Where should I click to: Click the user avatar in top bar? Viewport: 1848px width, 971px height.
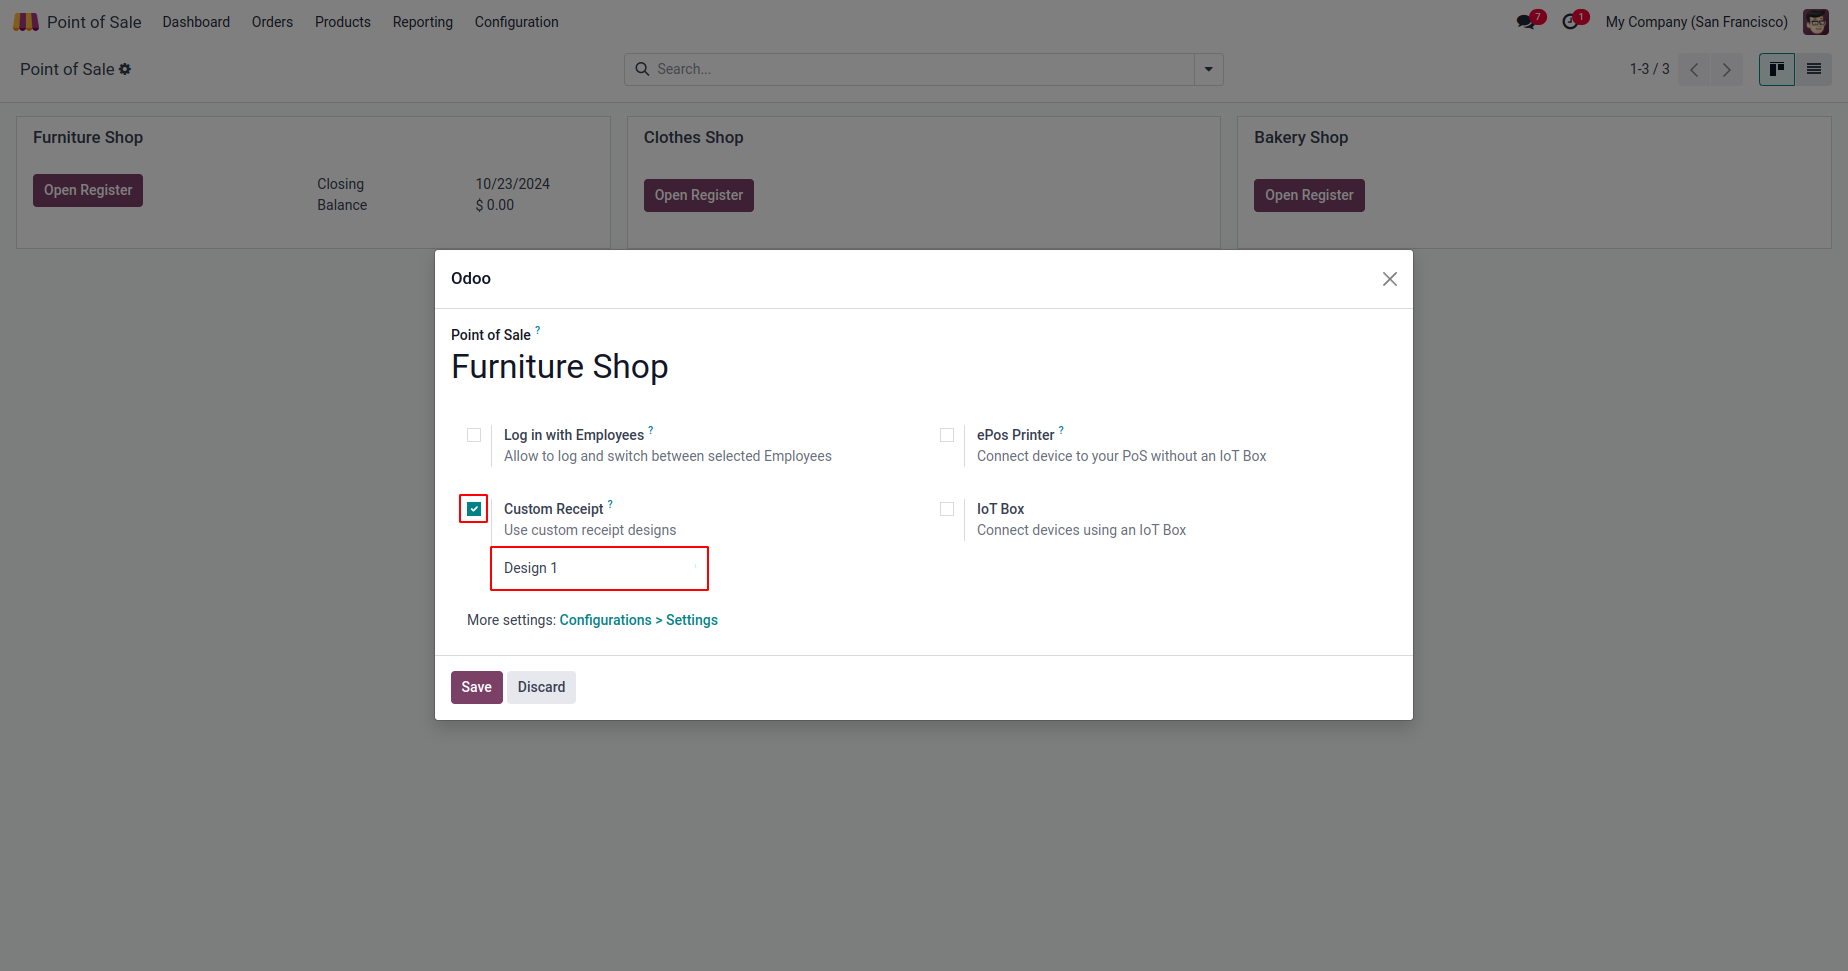pos(1815,22)
